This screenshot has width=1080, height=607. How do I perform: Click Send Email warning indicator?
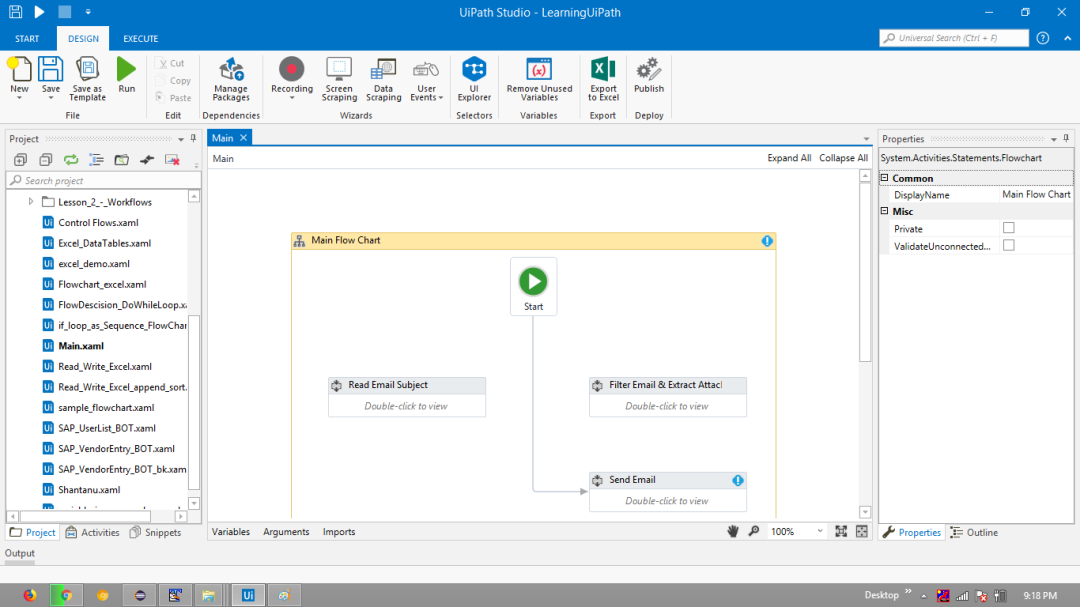click(x=738, y=480)
